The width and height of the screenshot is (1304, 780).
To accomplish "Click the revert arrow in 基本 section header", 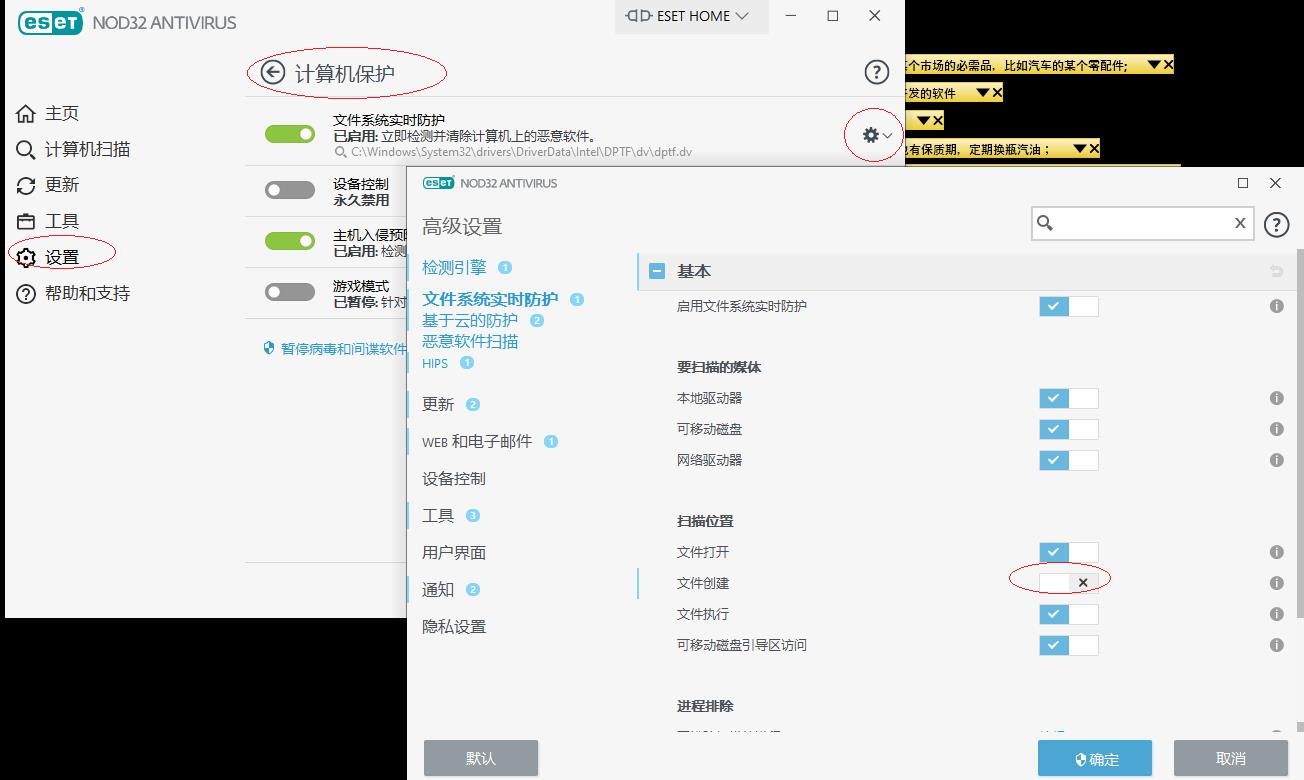I will (x=1276, y=271).
